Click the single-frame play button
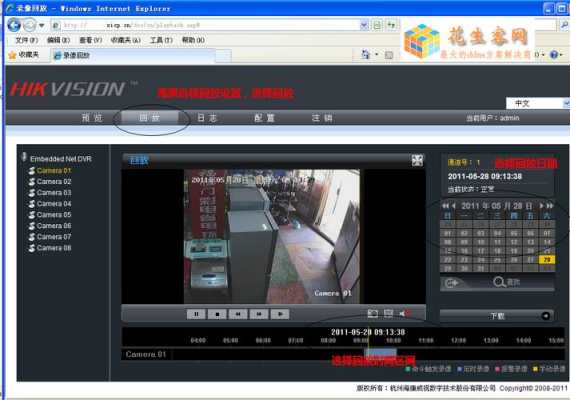Screen dimensions: 570x400 pyautogui.click(x=280, y=314)
